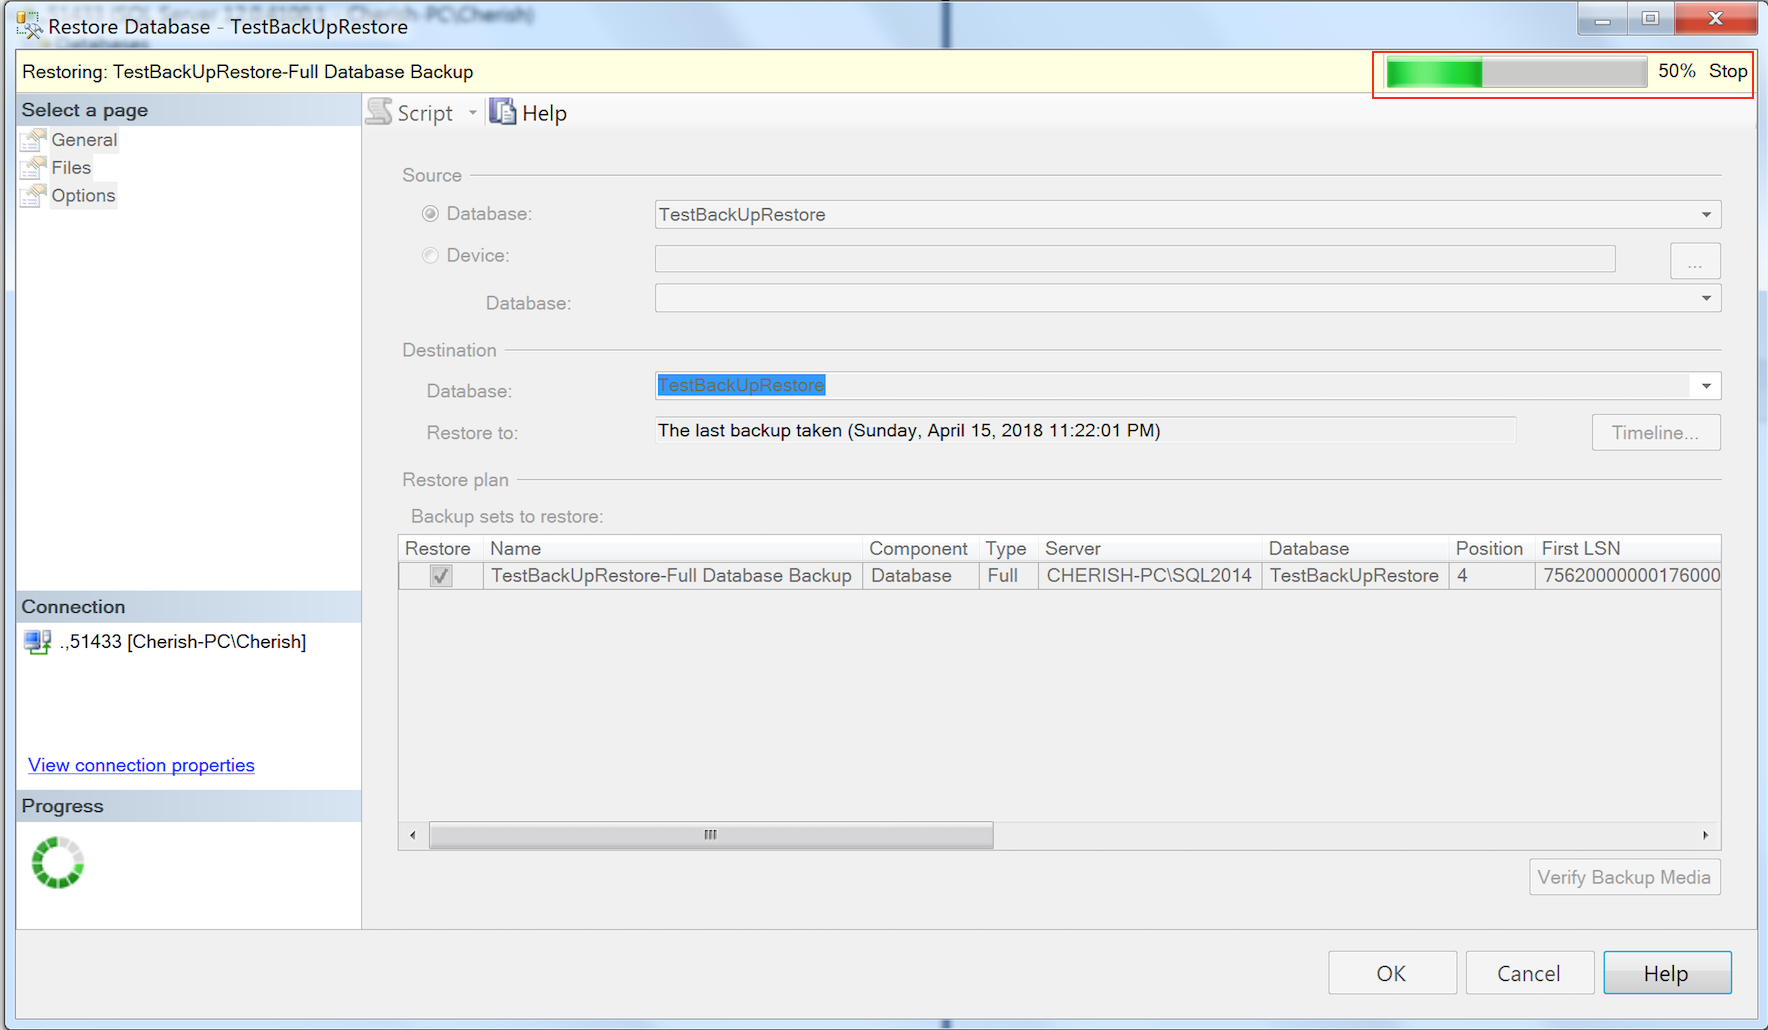
Task: Click the server connection icon
Action: (38, 642)
